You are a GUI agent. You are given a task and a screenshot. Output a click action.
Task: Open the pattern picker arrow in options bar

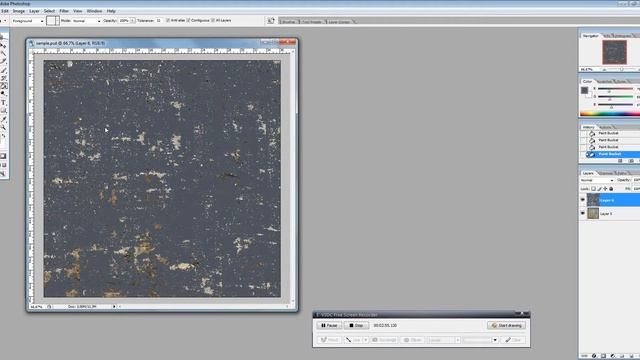58,20
